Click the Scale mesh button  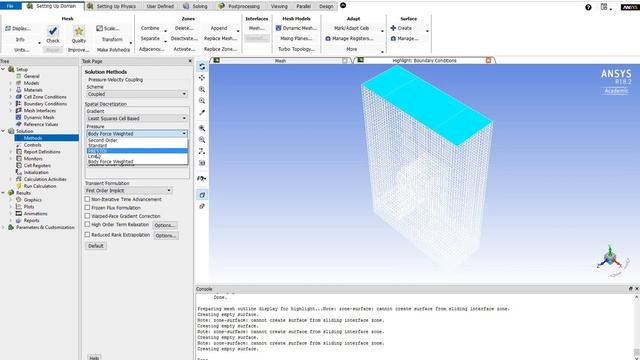[108, 28]
